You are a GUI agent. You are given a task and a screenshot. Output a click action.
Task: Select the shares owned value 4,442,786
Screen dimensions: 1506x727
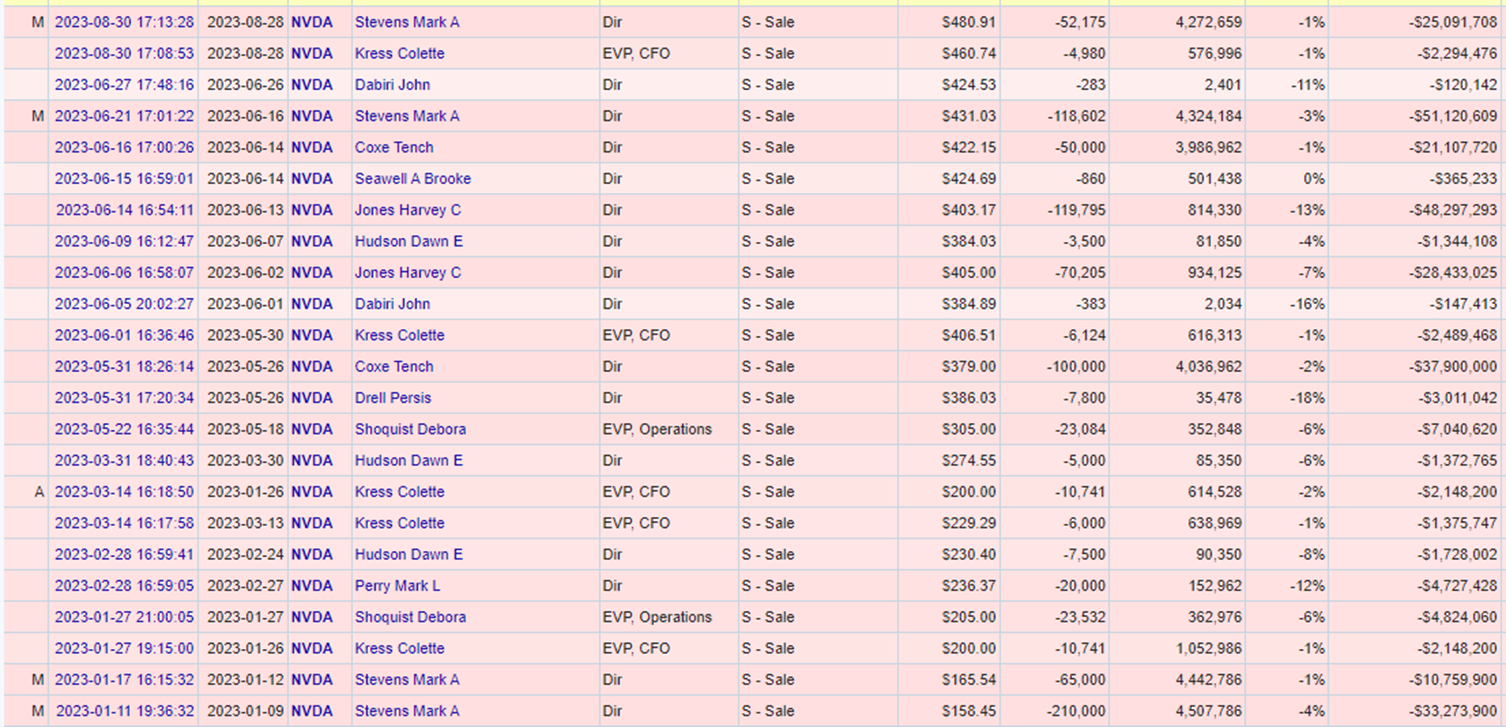pos(1209,680)
